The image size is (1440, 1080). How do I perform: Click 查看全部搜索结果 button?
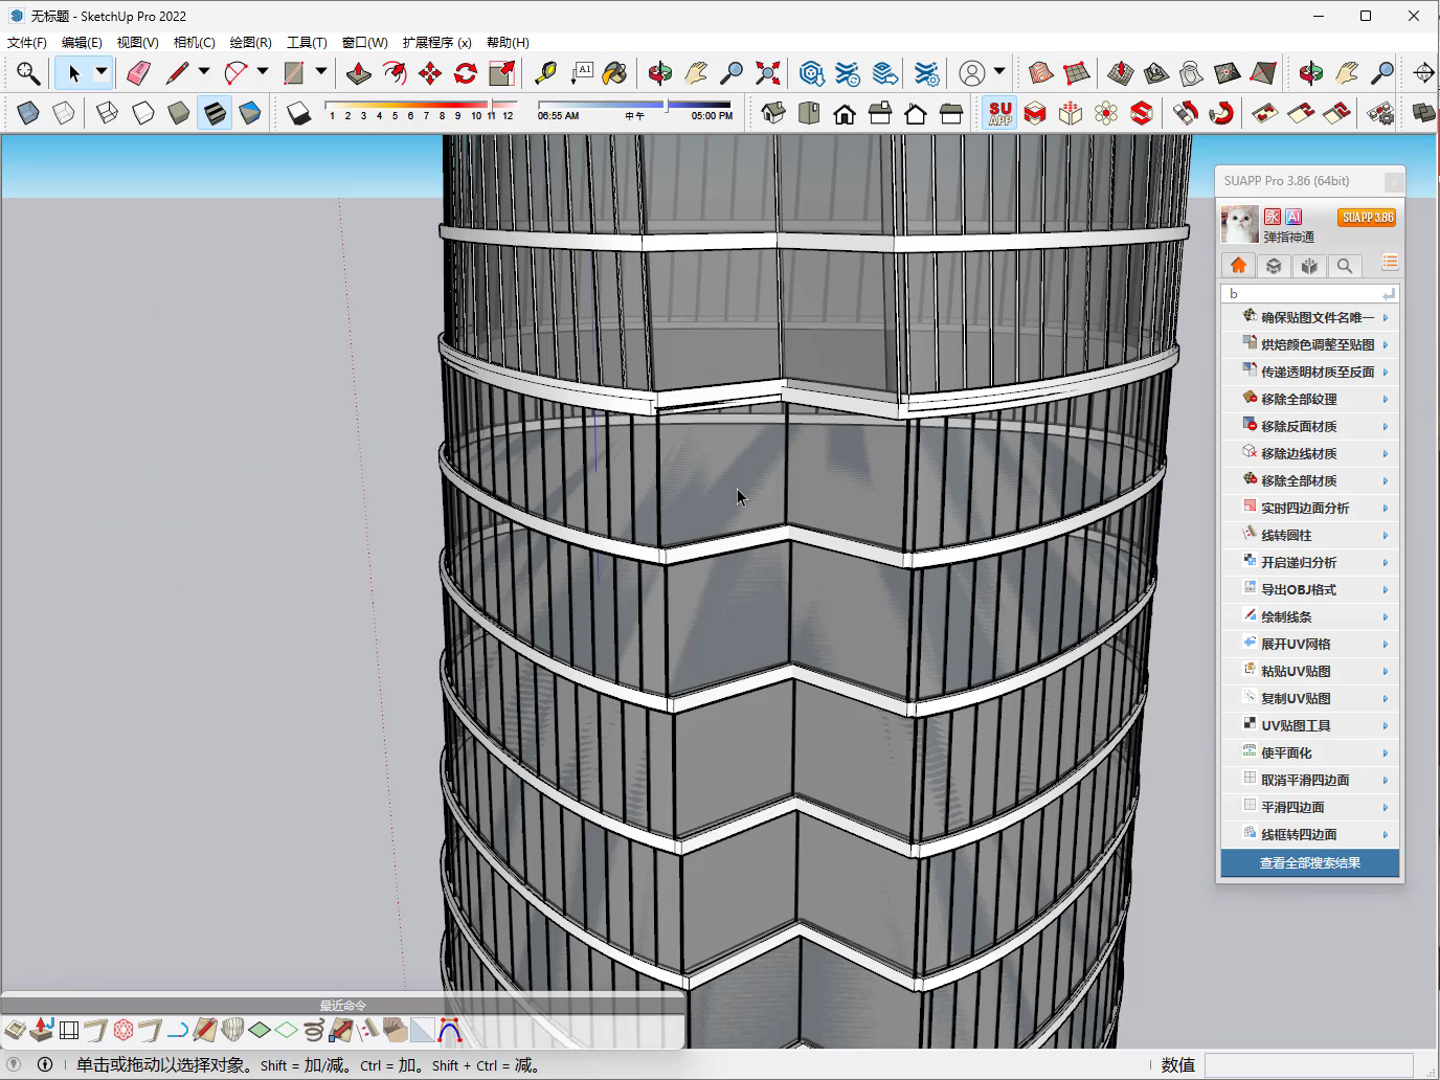pyautogui.click(x=1310, y=863)
